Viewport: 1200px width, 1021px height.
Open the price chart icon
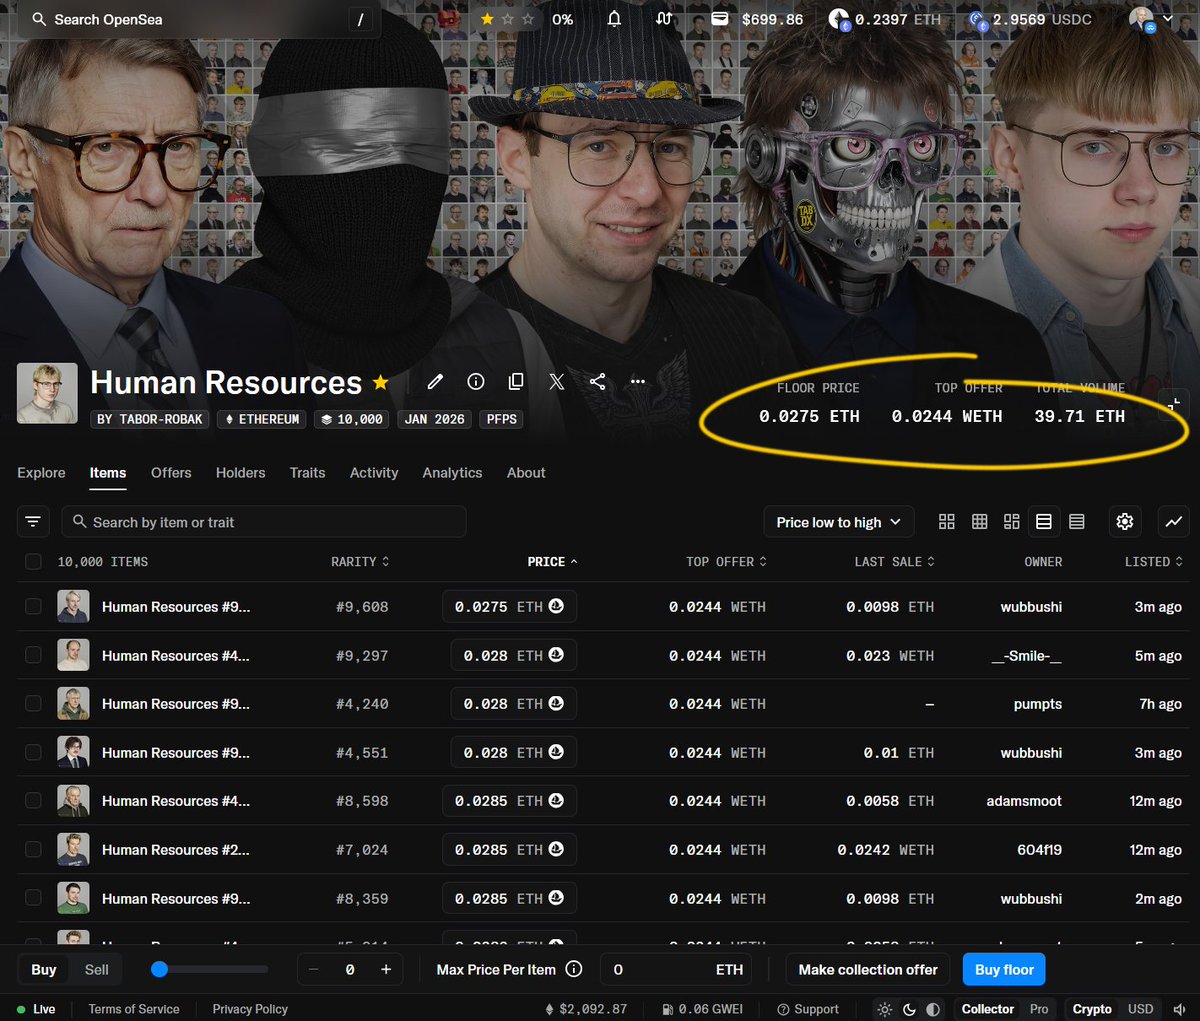(1174, 521)
